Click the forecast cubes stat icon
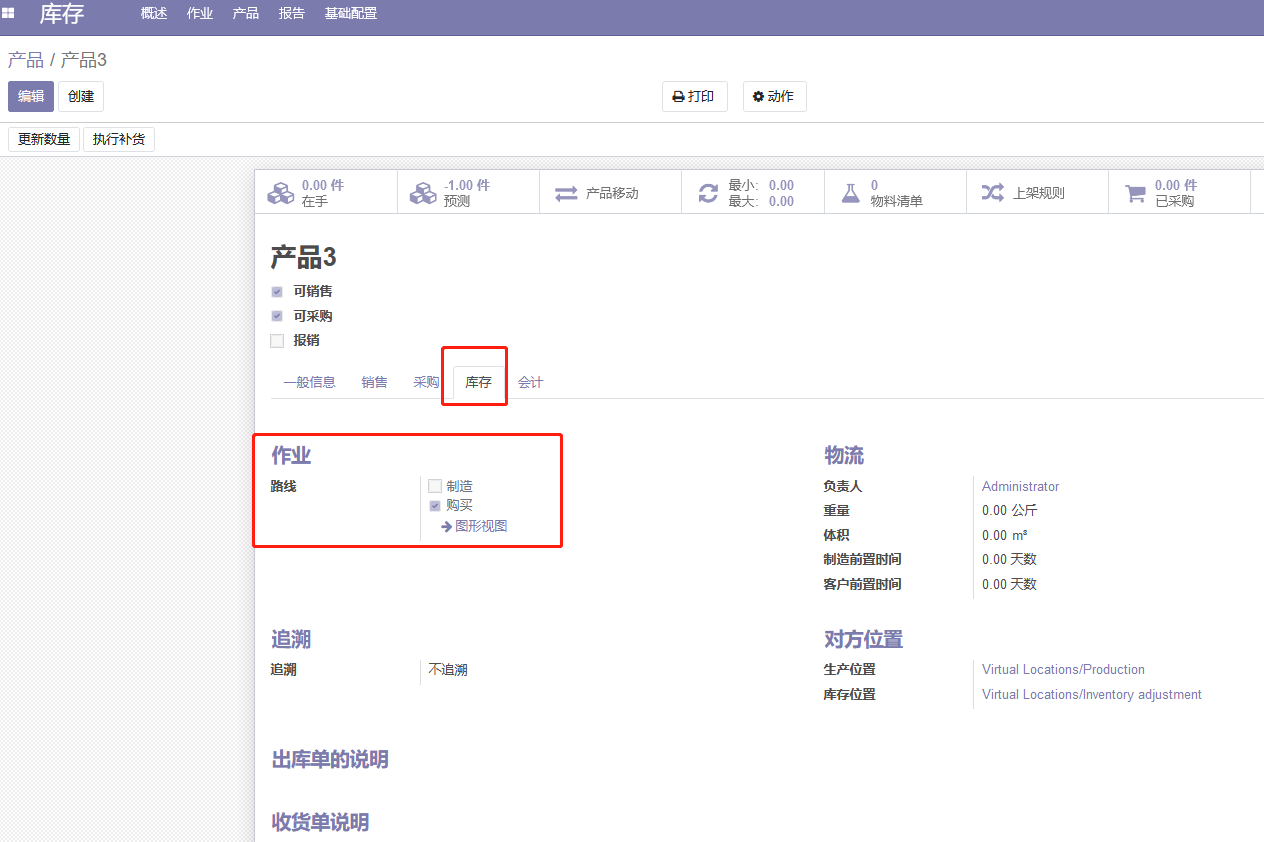This screenshot has width=1264, height=842. (x=423, y=193)
